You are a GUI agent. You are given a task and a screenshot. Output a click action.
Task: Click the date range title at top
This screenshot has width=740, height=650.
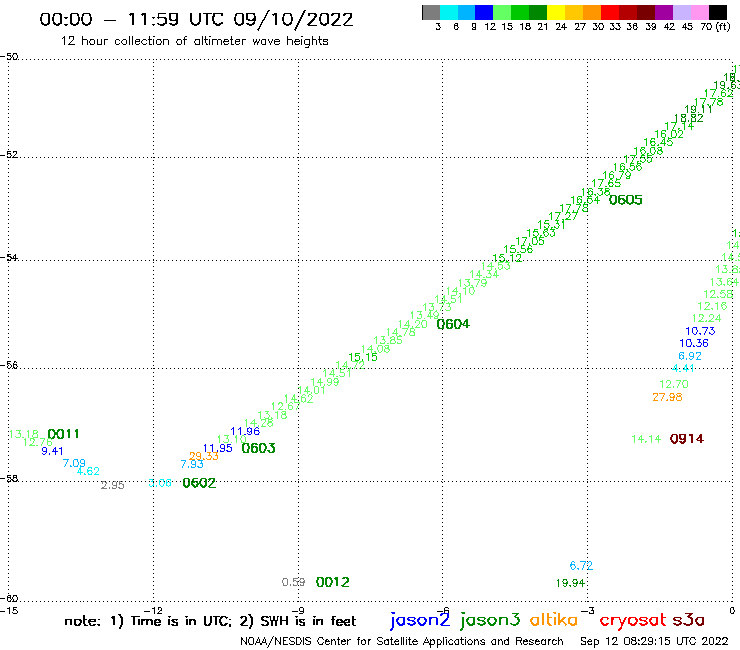point(196,20)
